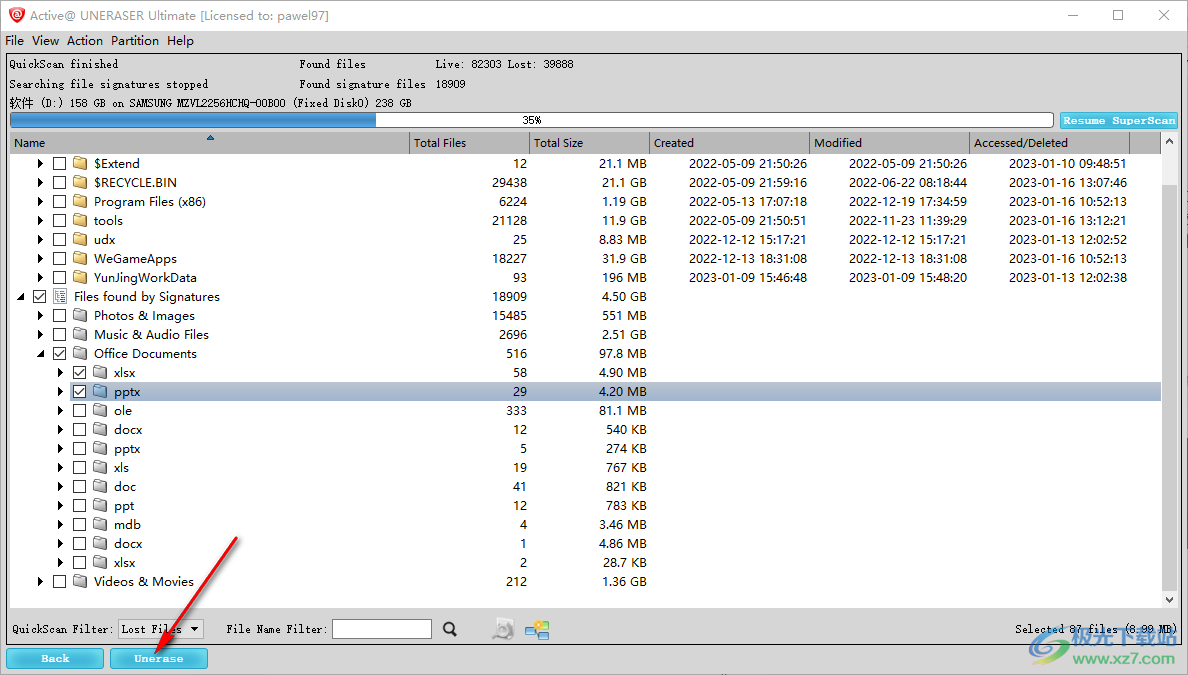The height and width of the screenshot is (675, 1188).
Task: Toggle the Files found by Signatures checkbox
Action: coord(39,296)
